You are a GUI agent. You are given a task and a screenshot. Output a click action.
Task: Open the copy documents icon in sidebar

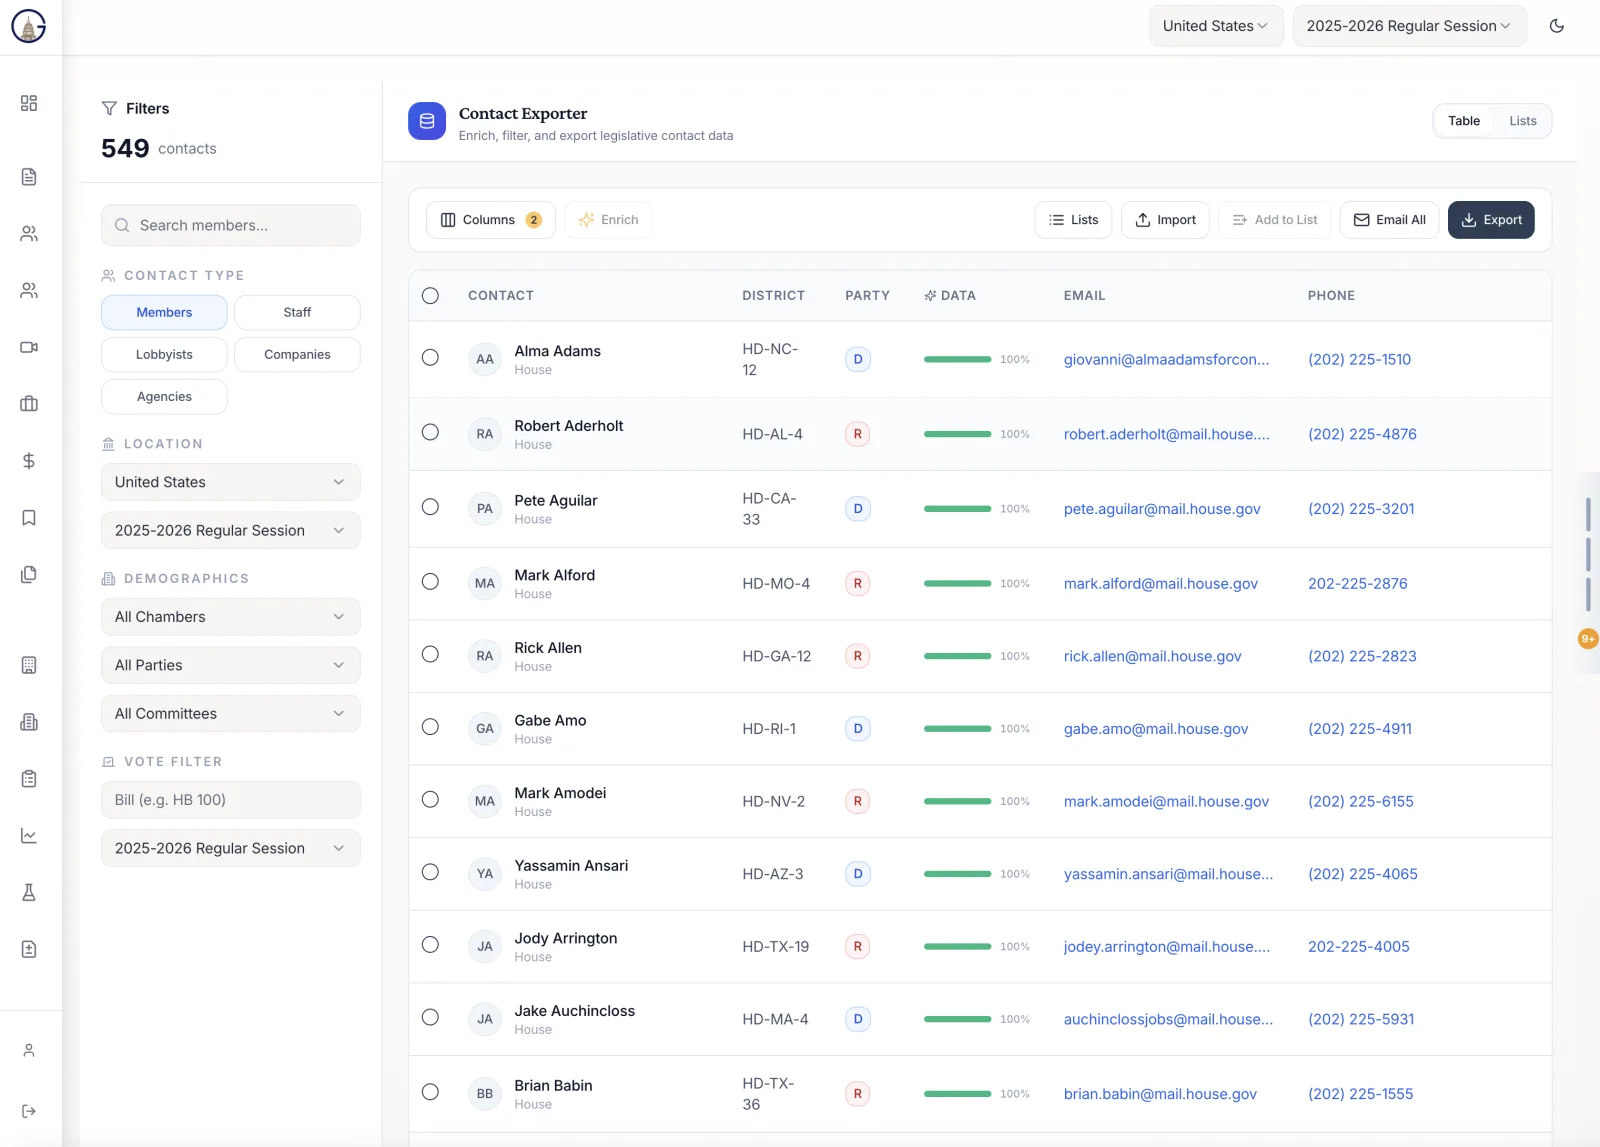[x=29, y=574]
